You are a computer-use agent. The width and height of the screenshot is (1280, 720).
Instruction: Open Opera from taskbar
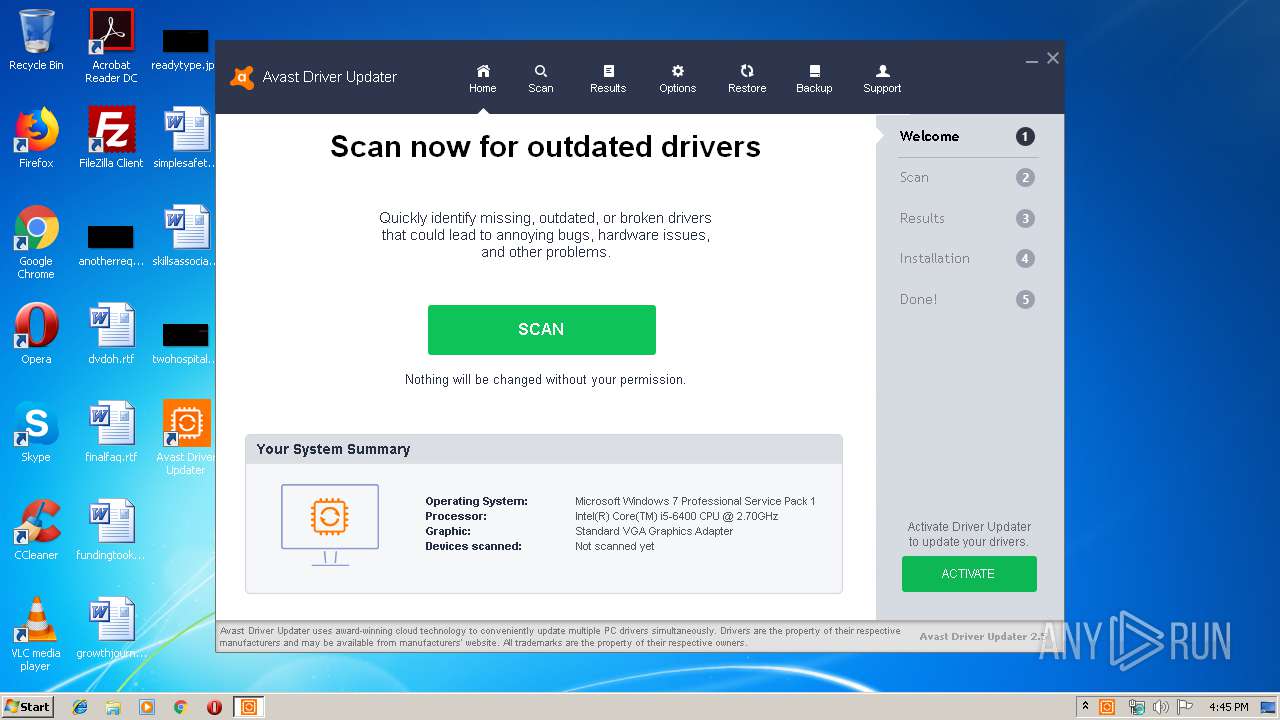click(x=214, y=707)
